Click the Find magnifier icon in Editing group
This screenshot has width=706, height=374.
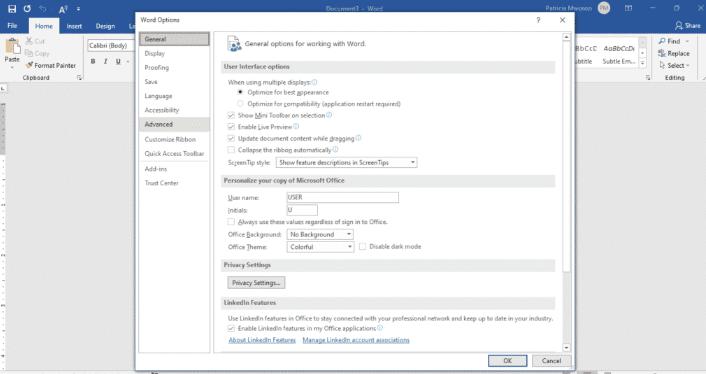[x=662, y=41]
